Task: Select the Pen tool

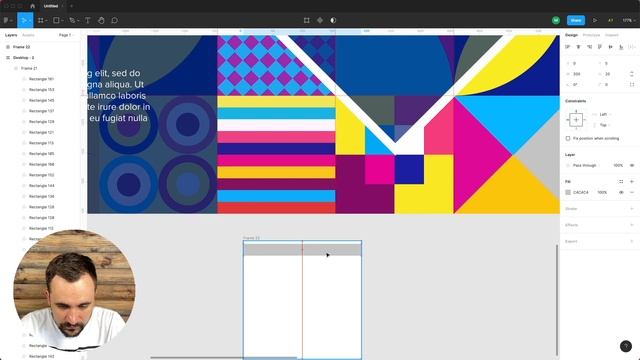Action: coord(73,20)
